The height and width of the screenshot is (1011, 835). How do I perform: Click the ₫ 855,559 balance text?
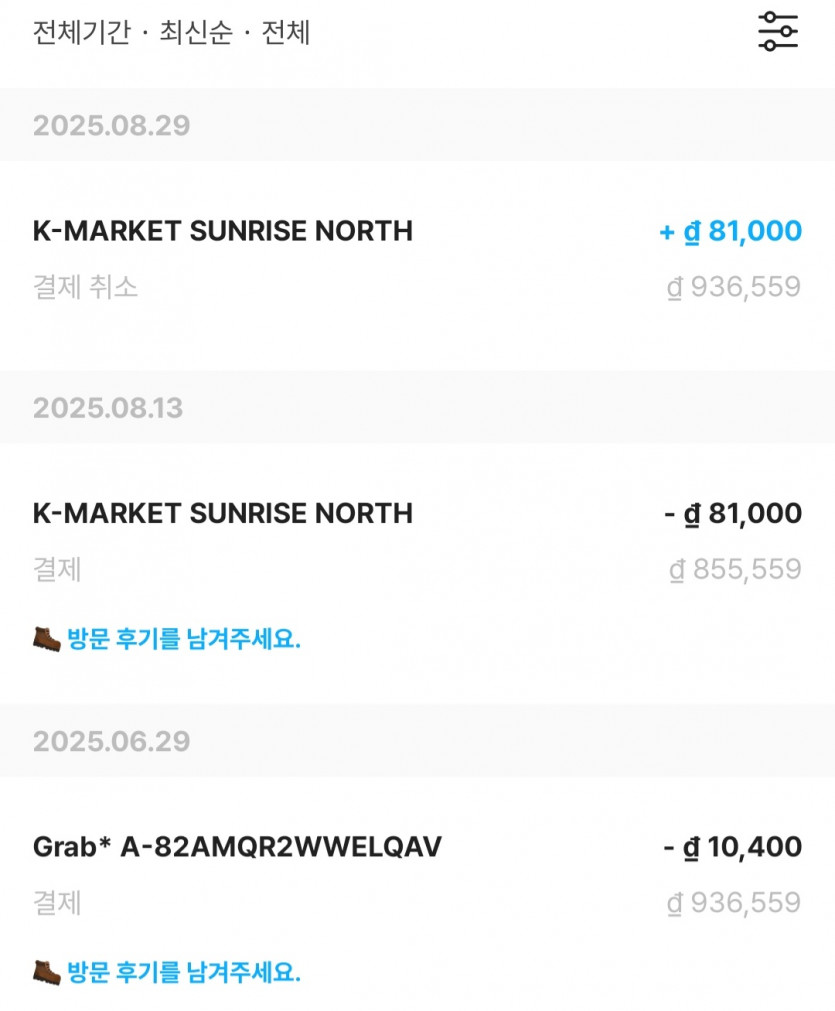pos(734,570)
